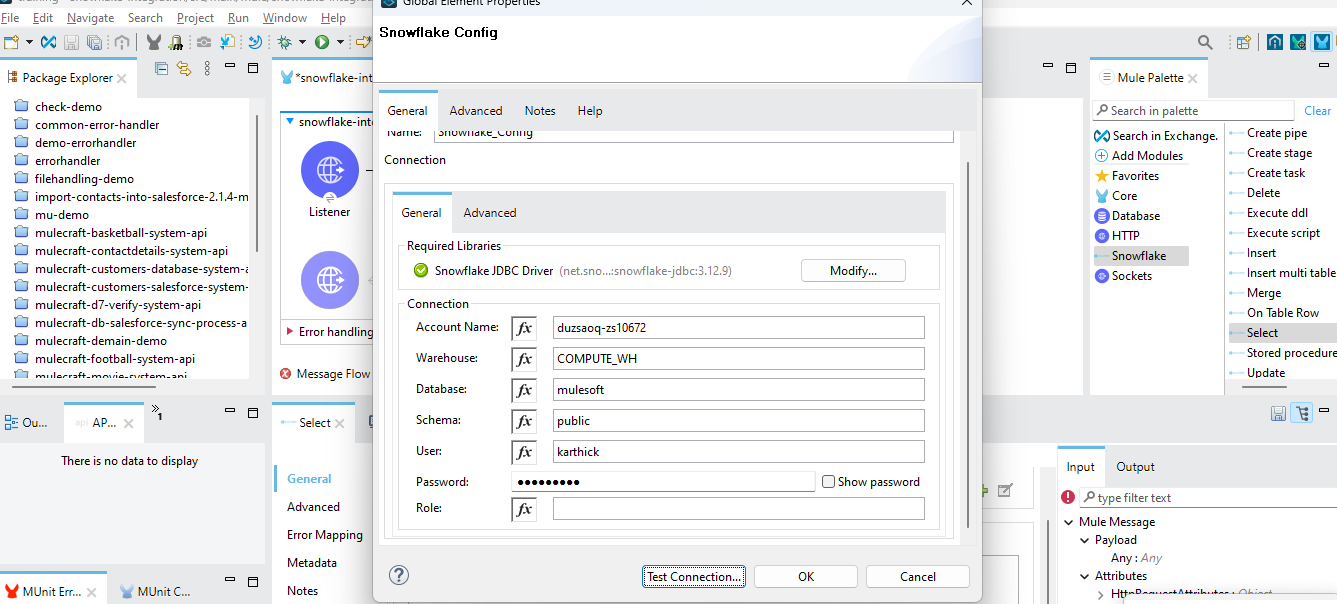Open the Run configurations dropdown arrow
This screenshot has height=604, width=1337.
click(340, 42)
